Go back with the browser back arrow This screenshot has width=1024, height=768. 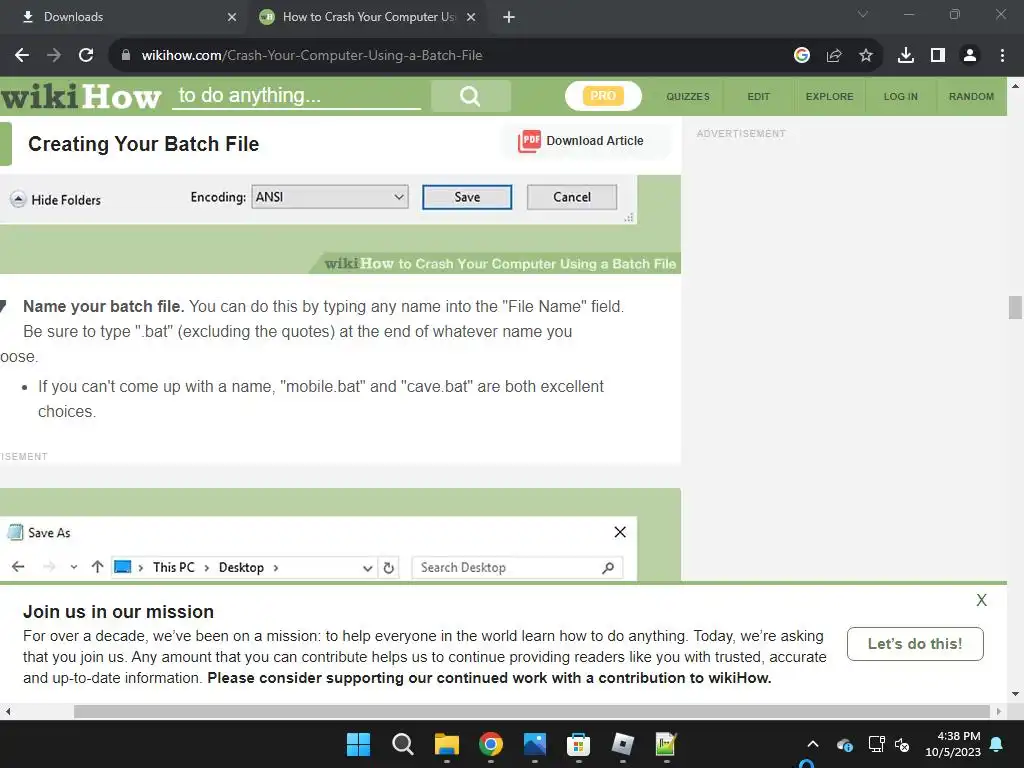coord(22,56)
